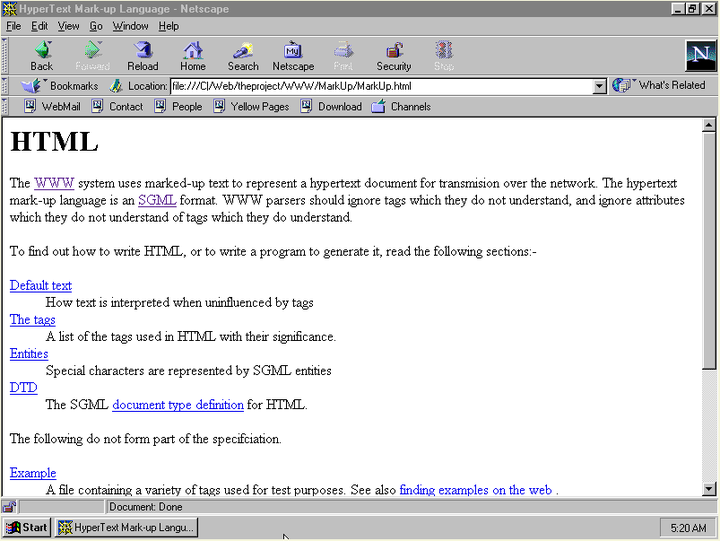Open the Help menu
The width and height of the screenshot is (720, 541).
[x=169, y=26]
